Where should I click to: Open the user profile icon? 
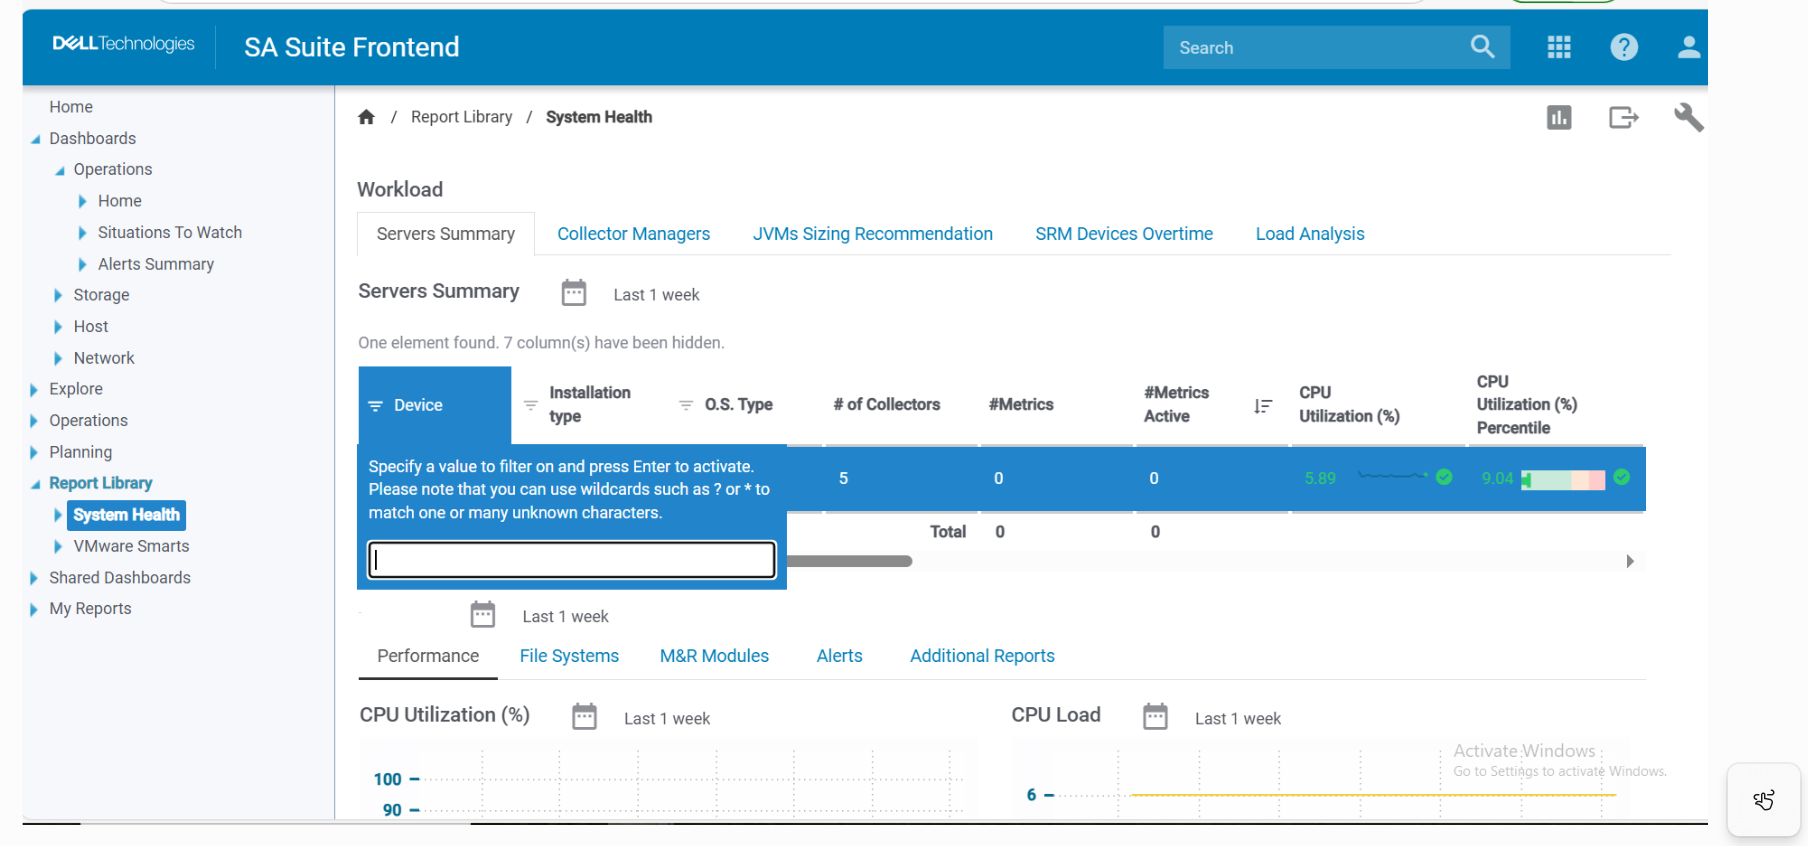[1688, 47]
